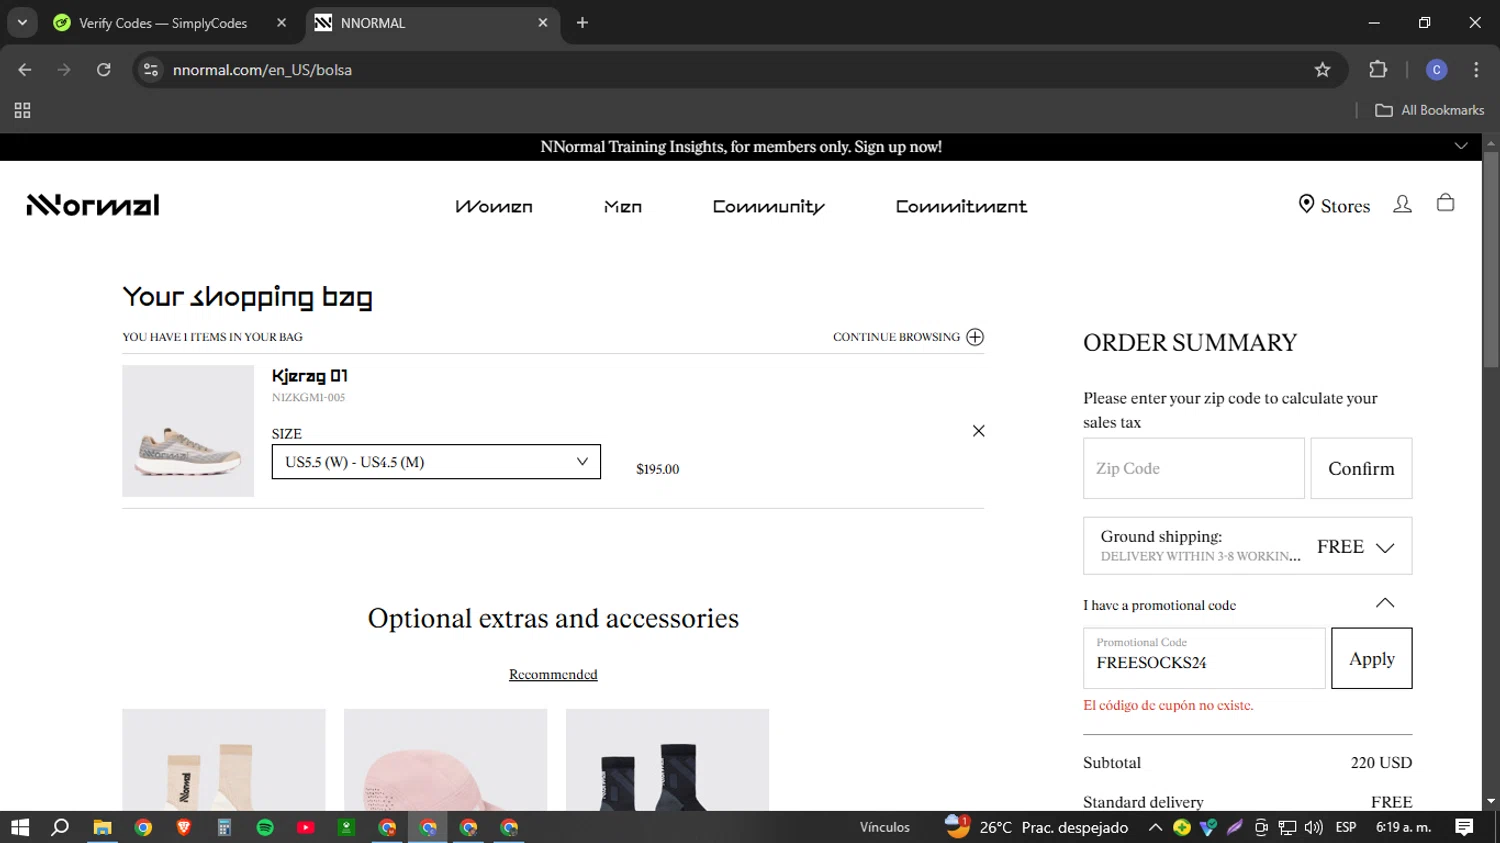Open the All Bookmarks folder
The image size is (1500, 843).
click(x=1430, y=110)
